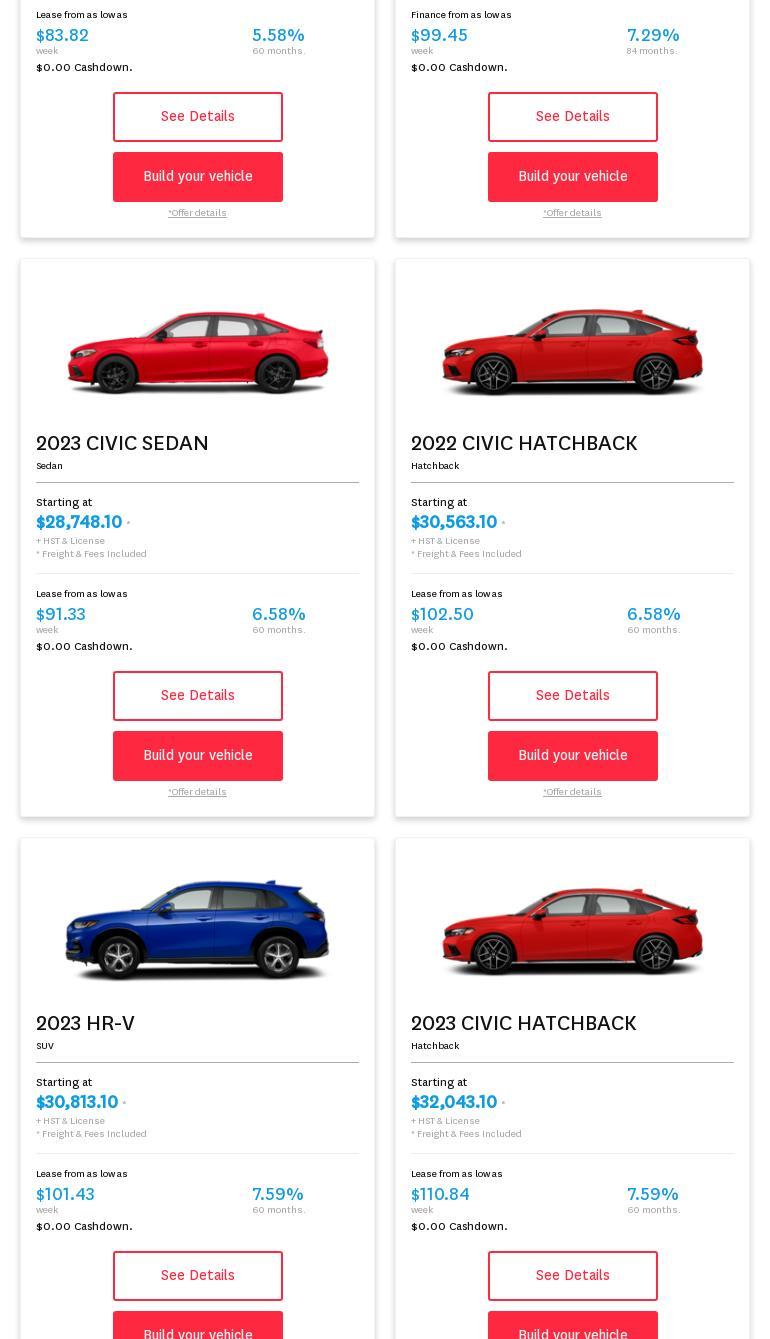Image resolution: width=770 pixels, height=1339 pixels.
Task: Select the 2023 Civic Hatchback car photo
Action: [572, 931]
